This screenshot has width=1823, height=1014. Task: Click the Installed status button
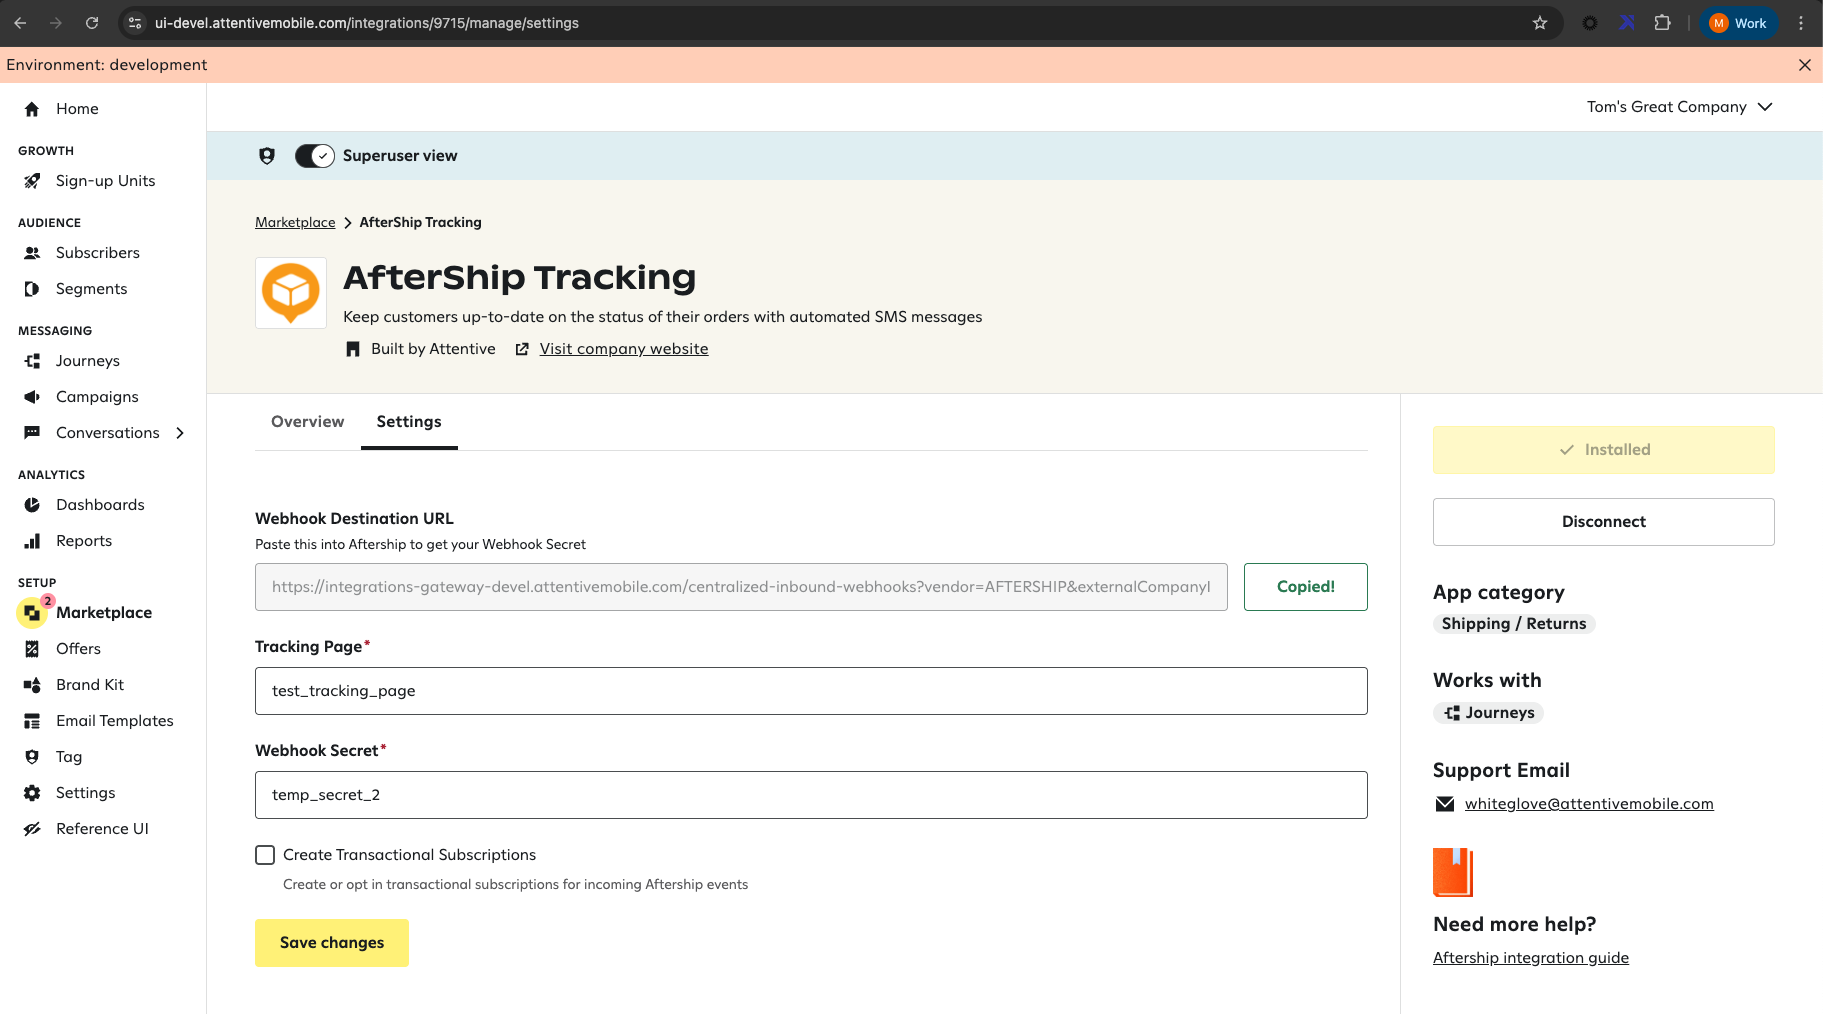point(1604,450)
